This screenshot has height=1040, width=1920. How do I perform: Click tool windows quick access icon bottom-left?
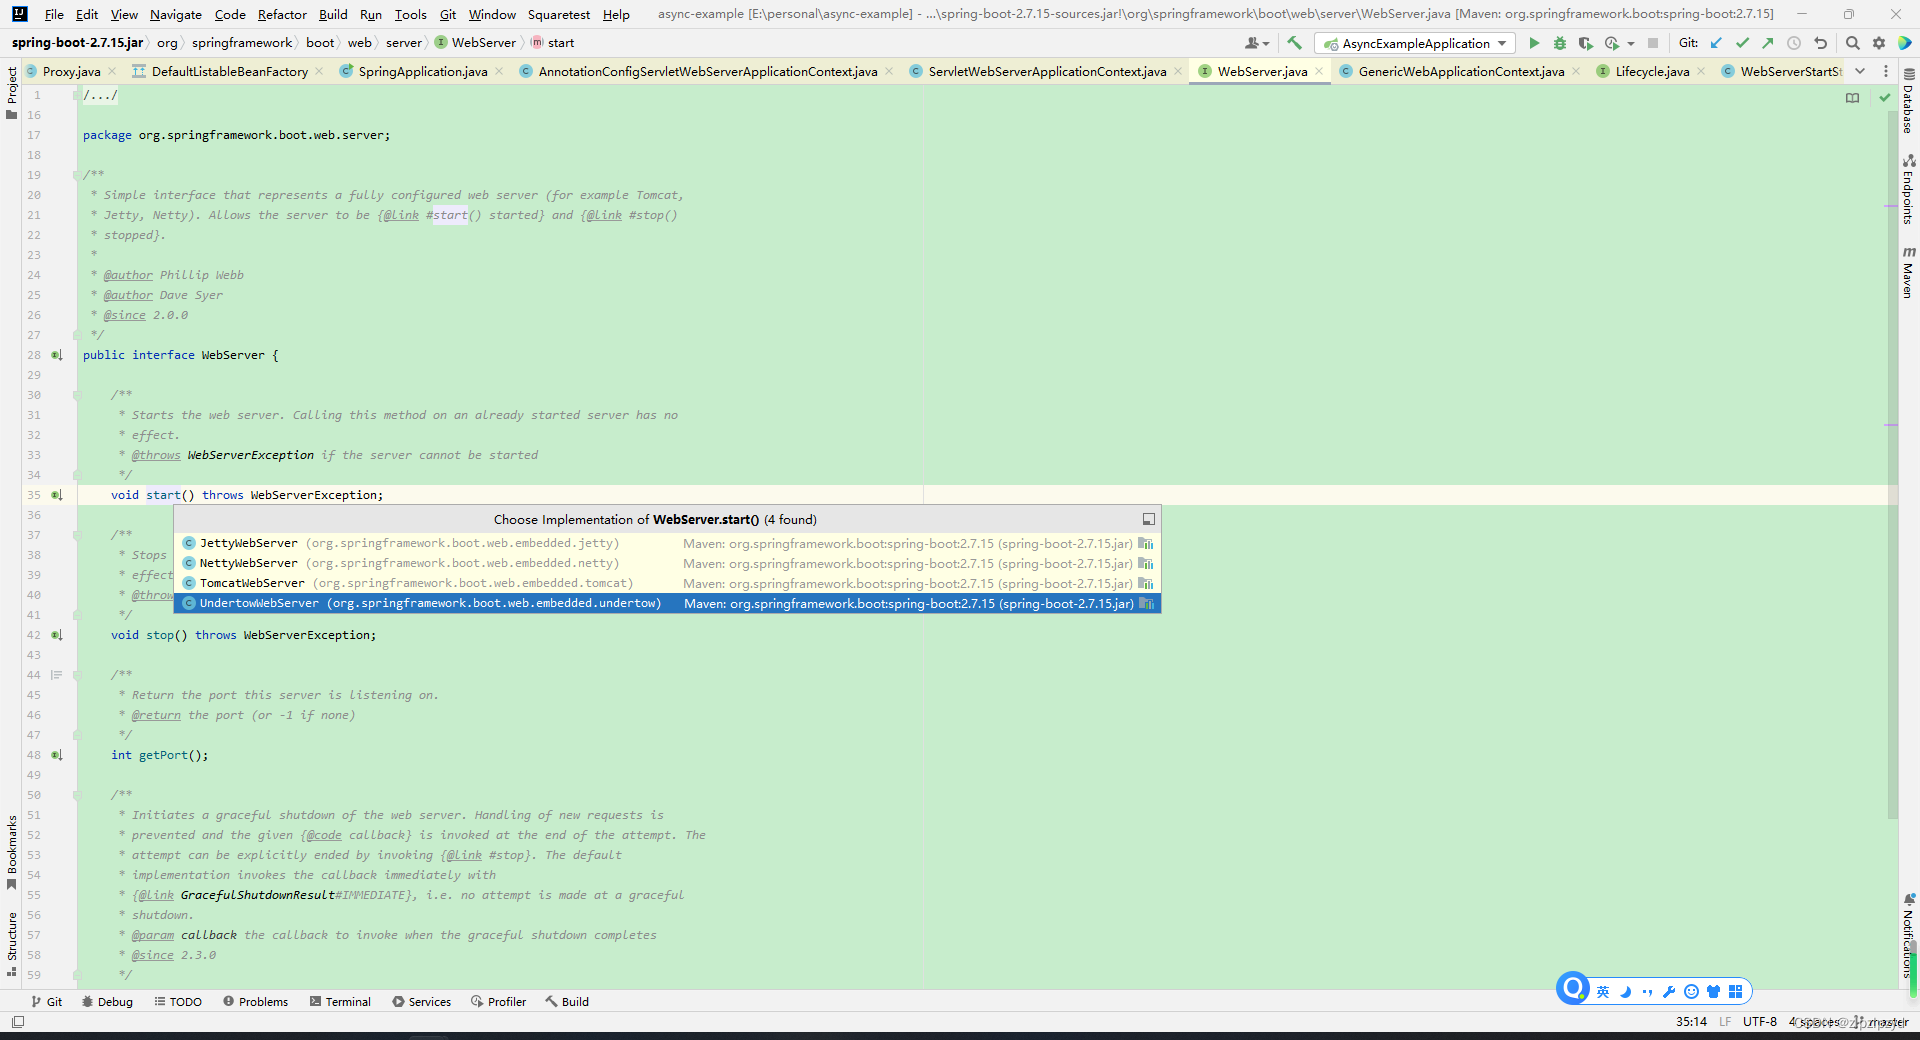[18, 1021]
